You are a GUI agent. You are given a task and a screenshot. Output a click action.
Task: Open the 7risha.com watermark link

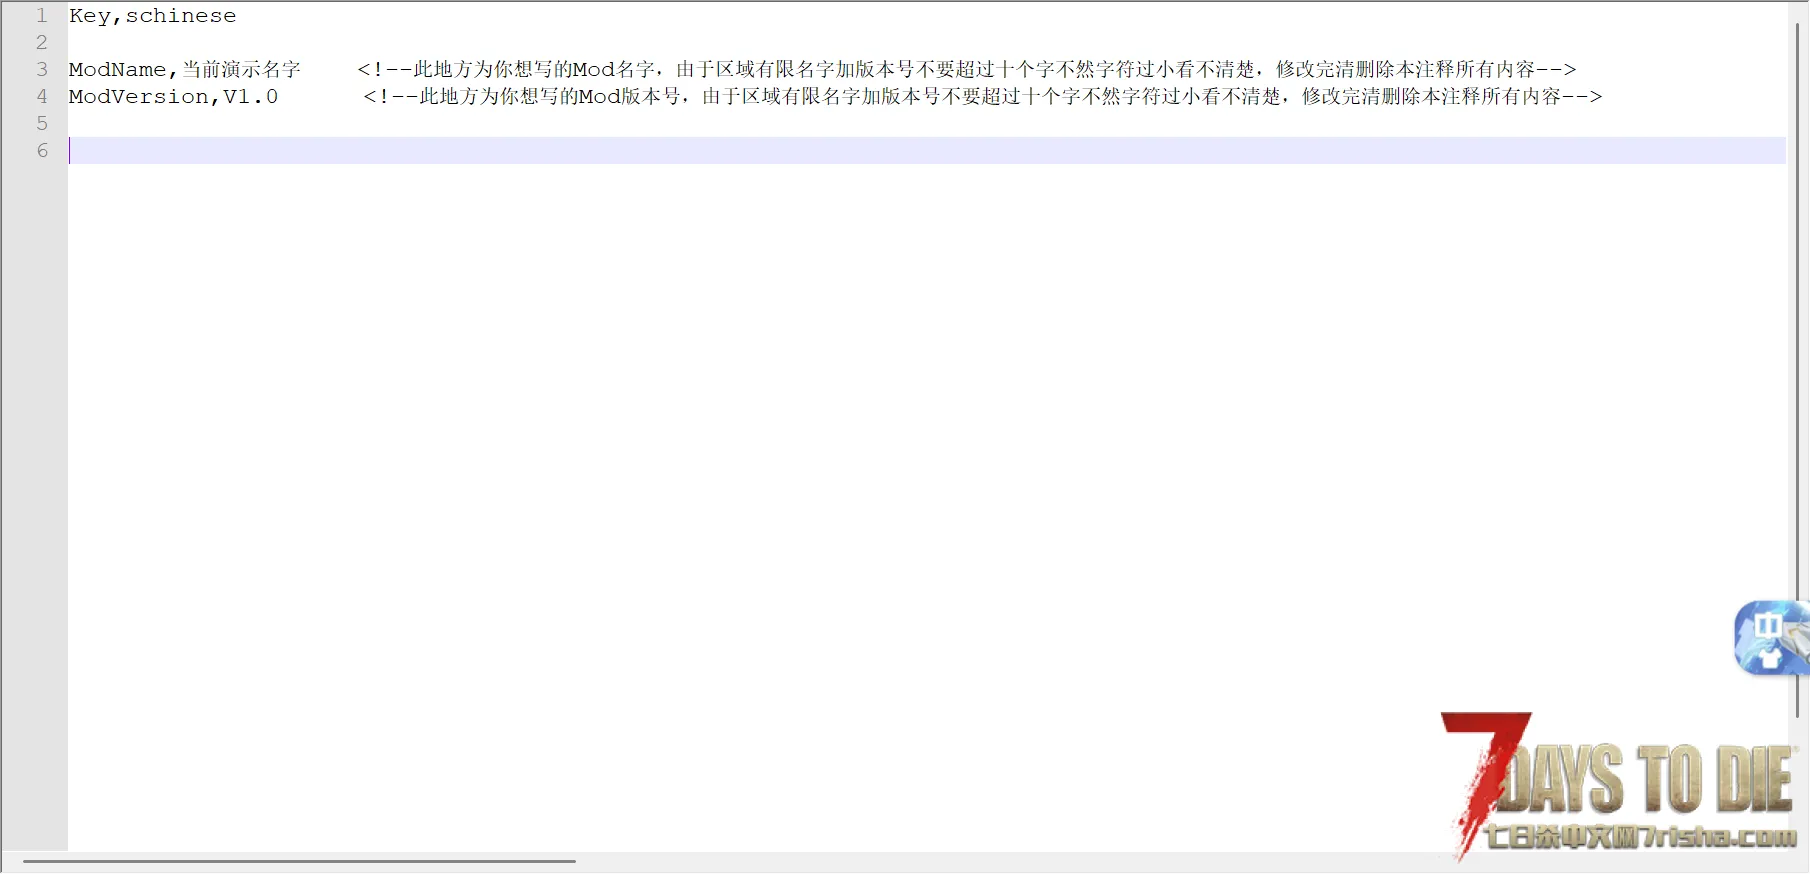click(1640, 836)
